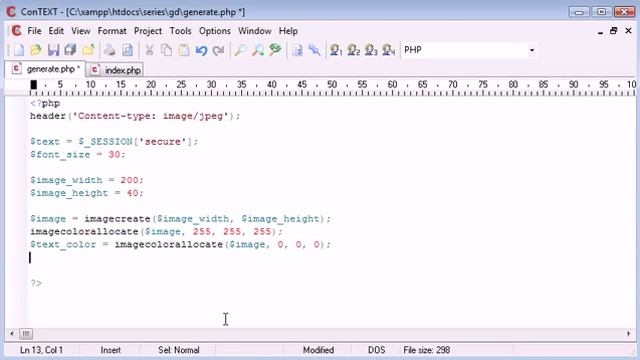The width and height of the screenshot is (640, 360).
Task: Run user command 4 icon
Action: [x=389, y=50]
